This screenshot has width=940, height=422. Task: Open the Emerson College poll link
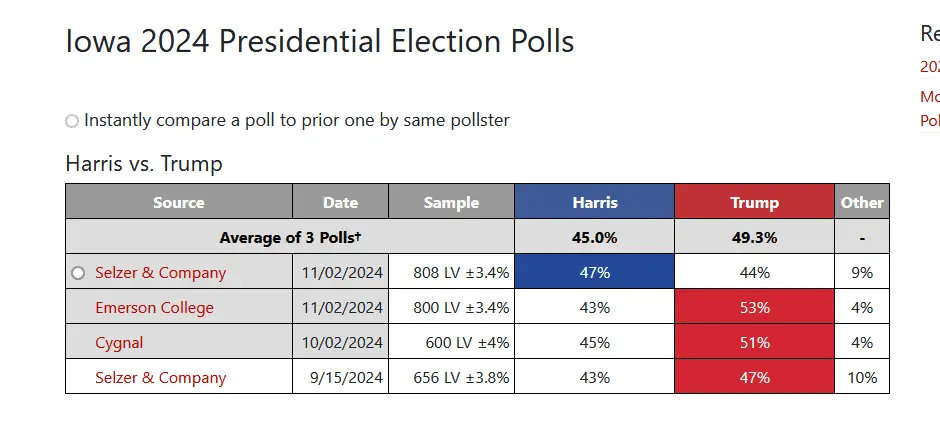pyautogui.click(x=154, y=308)
